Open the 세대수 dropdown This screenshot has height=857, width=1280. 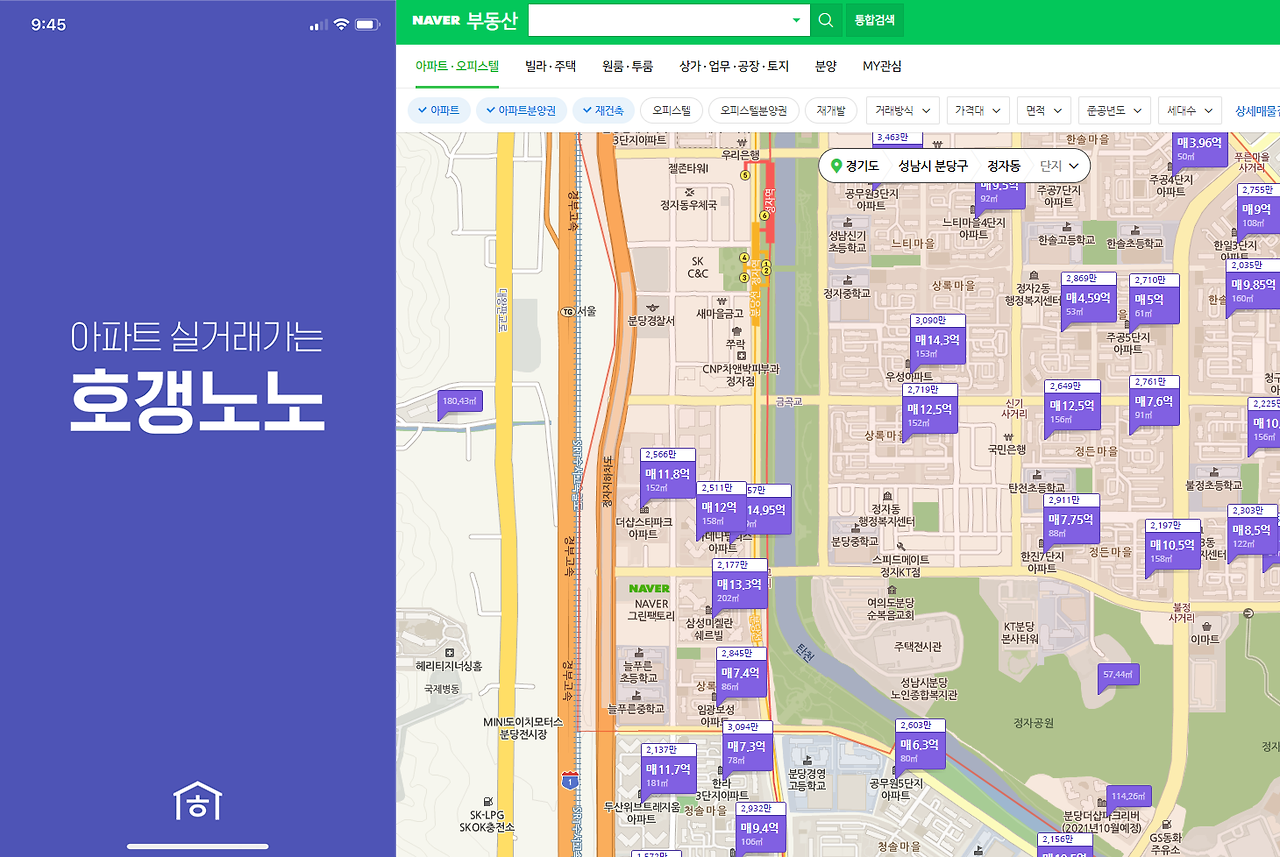pos(1190,110)
